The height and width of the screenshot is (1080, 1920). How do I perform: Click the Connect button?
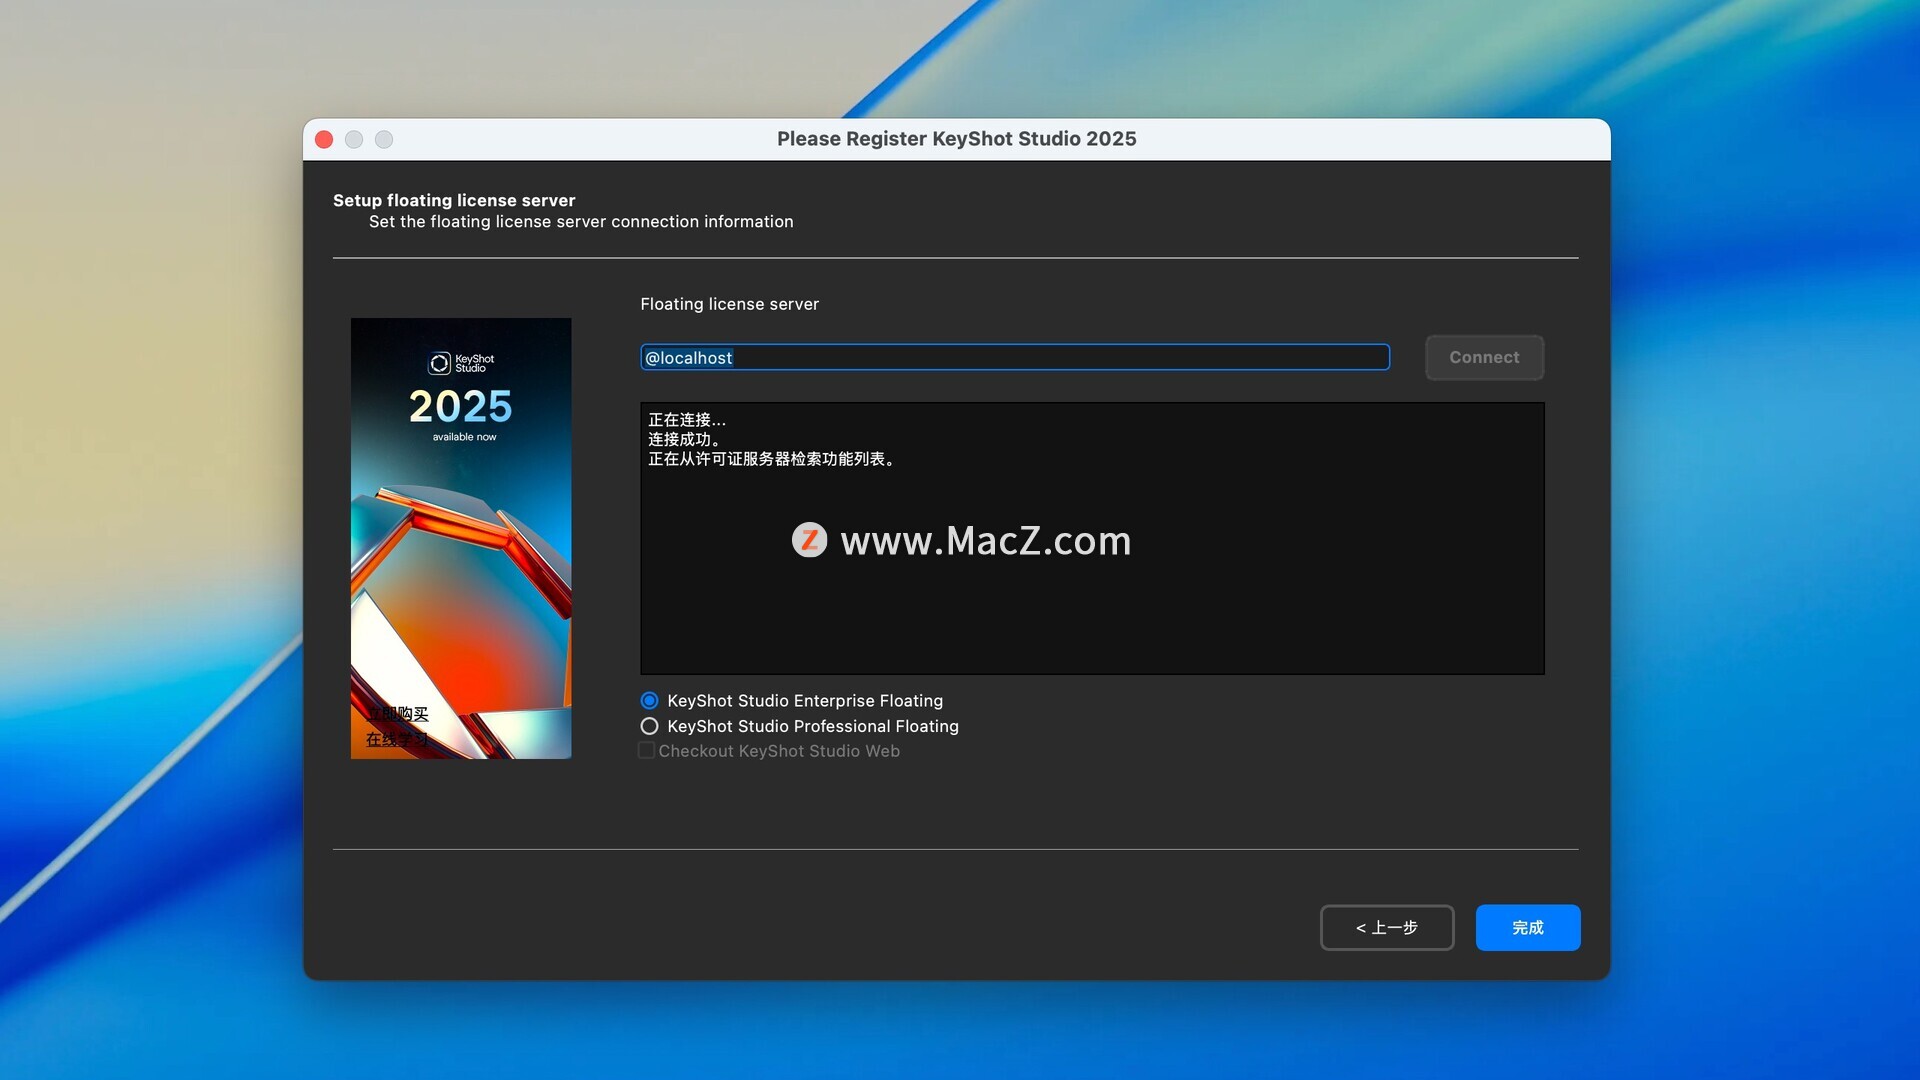1484,357
